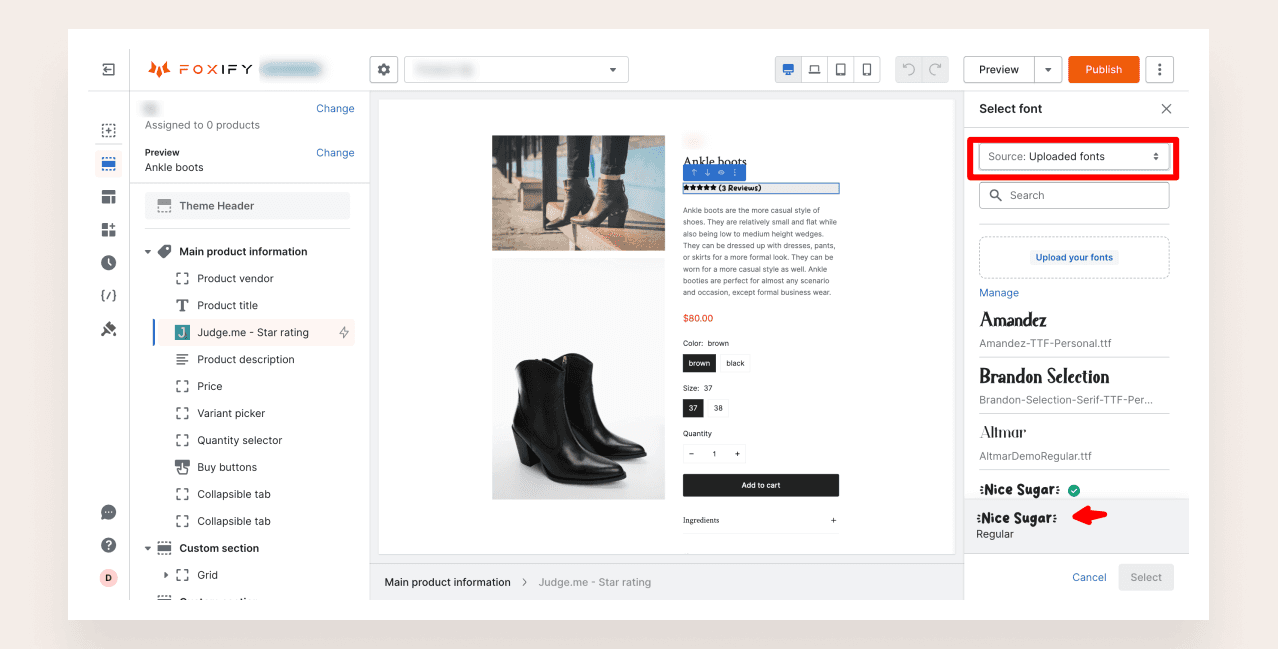This screenshot has height=649, width=1278.
Task: Click the Manage fonts link
Action: 998,293
